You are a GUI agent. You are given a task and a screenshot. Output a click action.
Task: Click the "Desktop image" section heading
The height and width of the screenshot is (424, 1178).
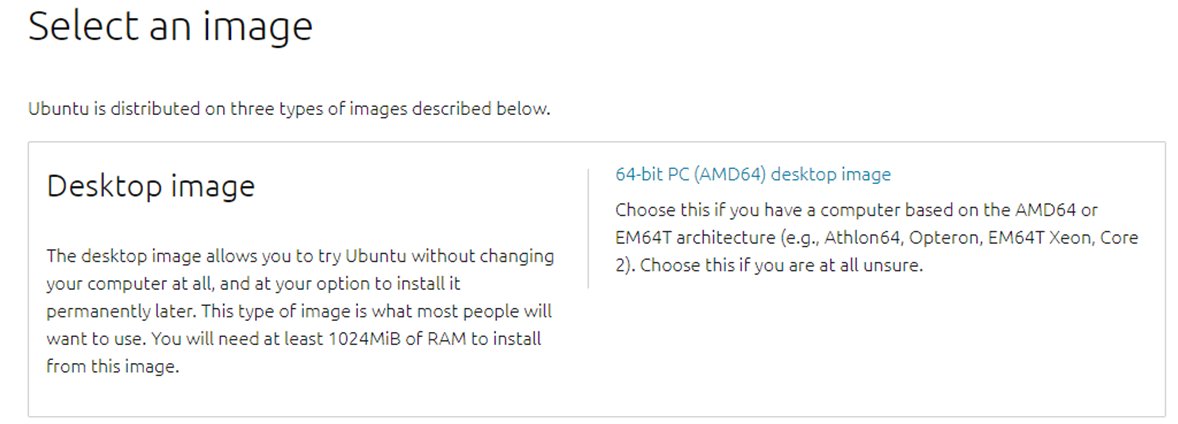point(151,187)
